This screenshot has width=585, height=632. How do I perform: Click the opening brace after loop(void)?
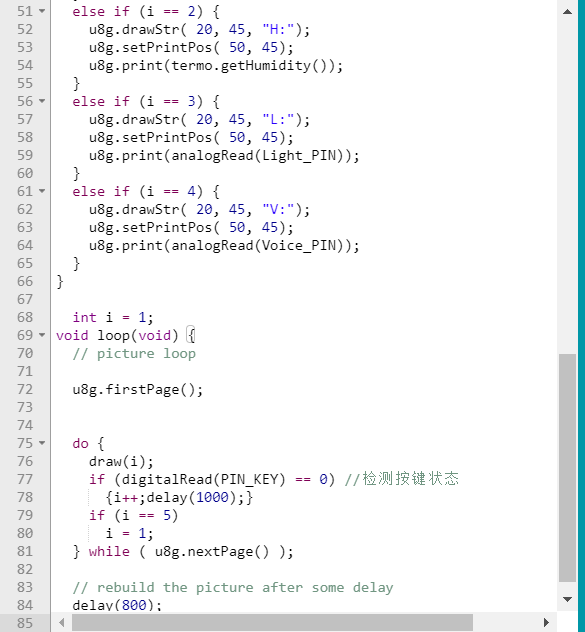192,335
